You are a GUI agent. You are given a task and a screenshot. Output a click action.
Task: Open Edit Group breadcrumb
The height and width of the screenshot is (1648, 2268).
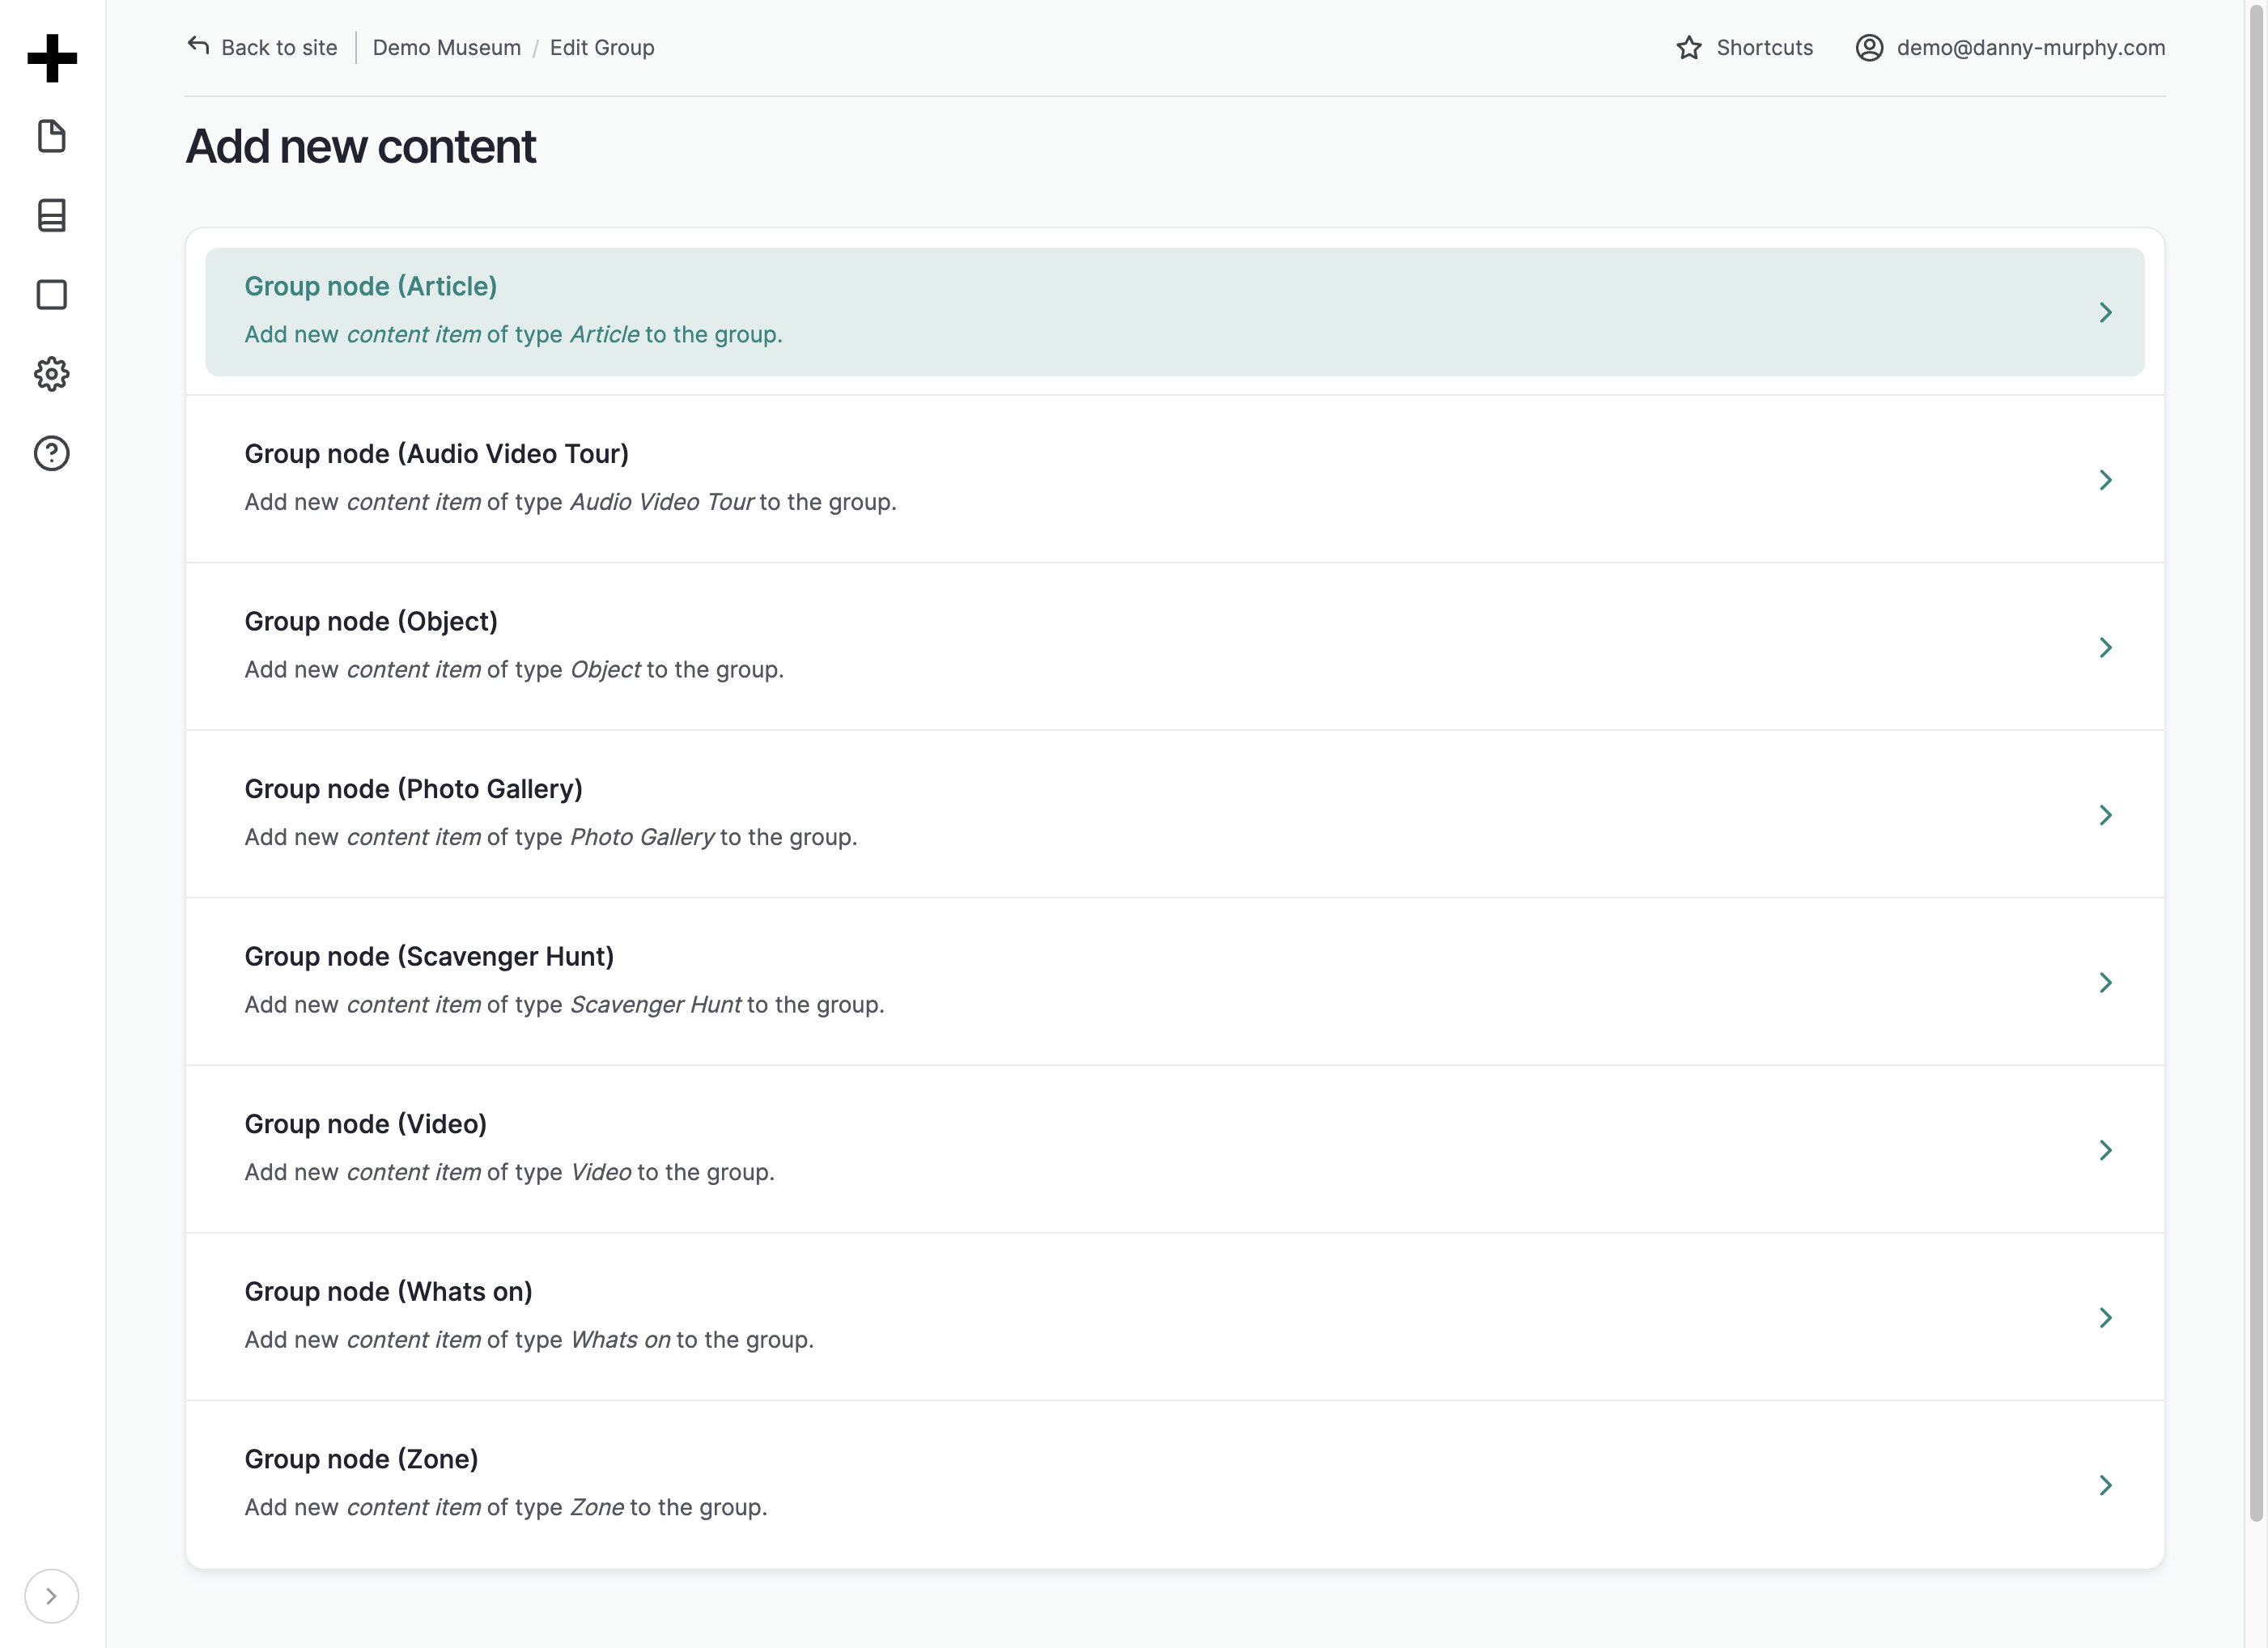[x=602, y=47]
